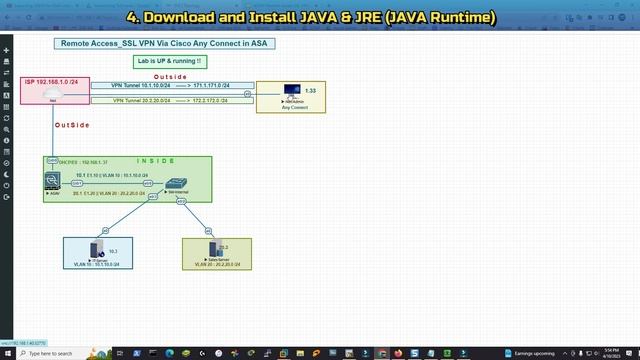
Task: Click the 'Earnings upcoming' taskbar widget
Action: pos(530,353)
